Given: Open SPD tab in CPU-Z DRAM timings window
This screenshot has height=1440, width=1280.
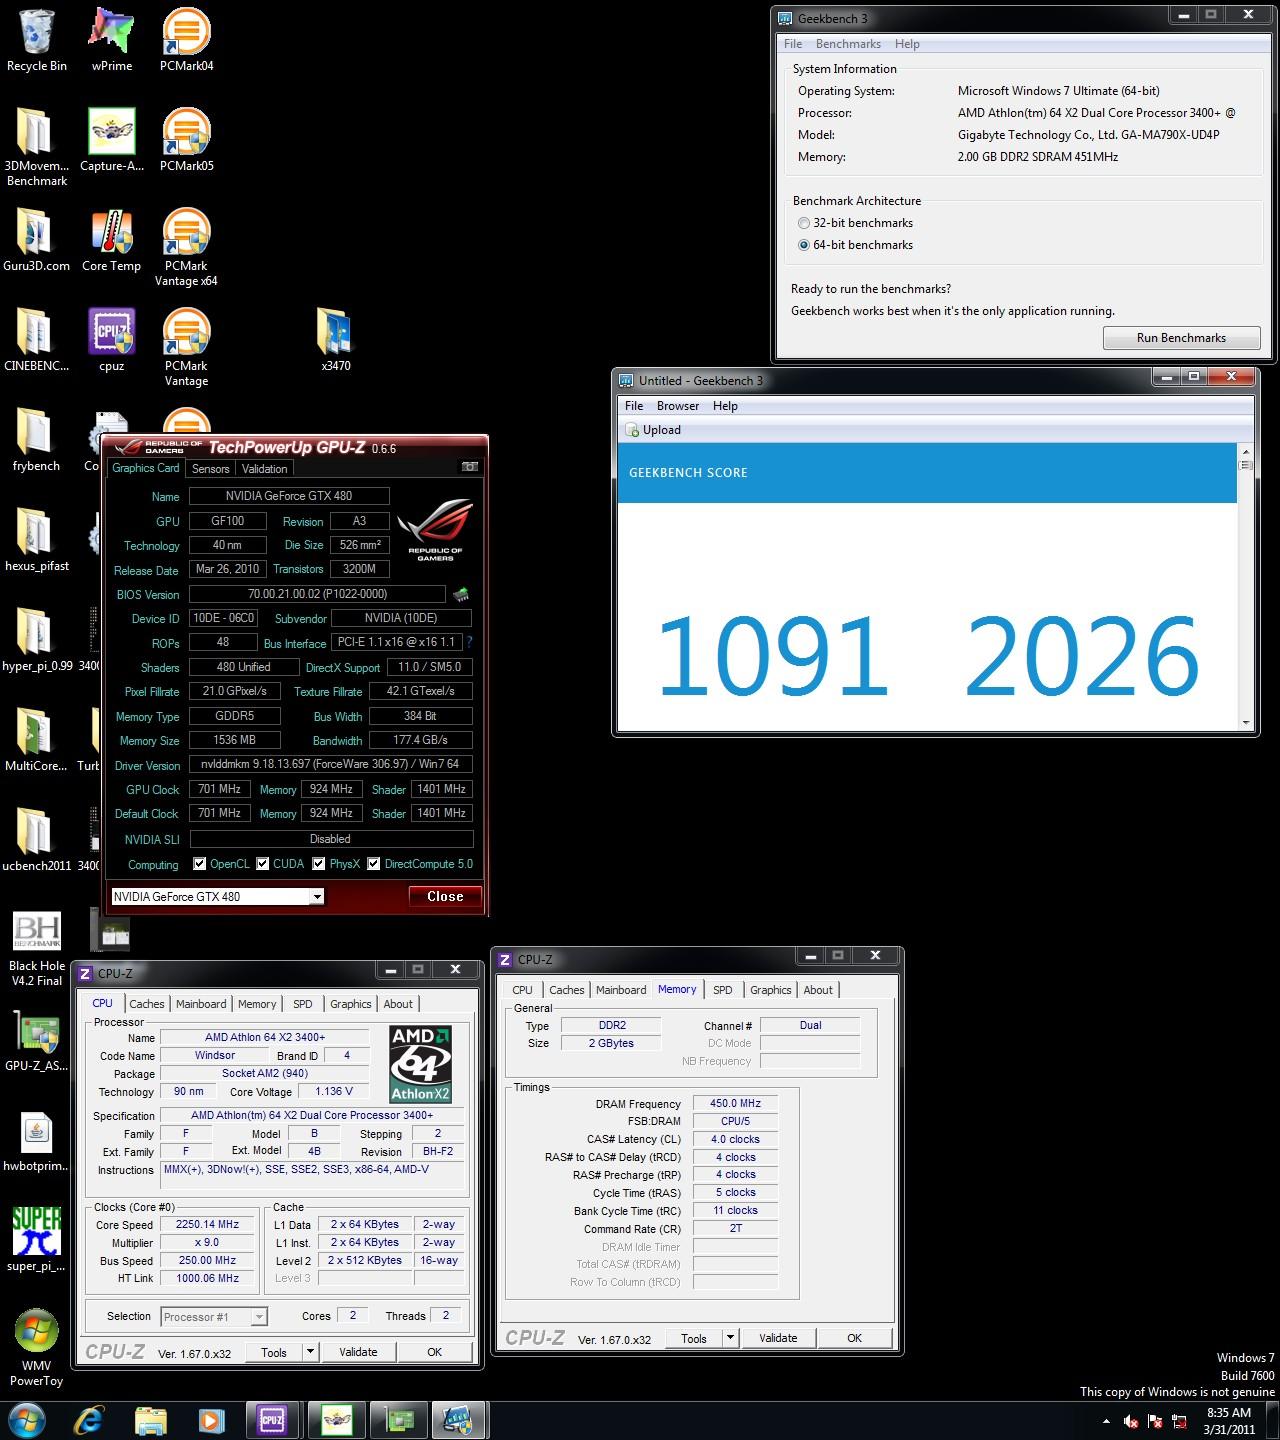Looking at the screenshot, I should point(722,990).
